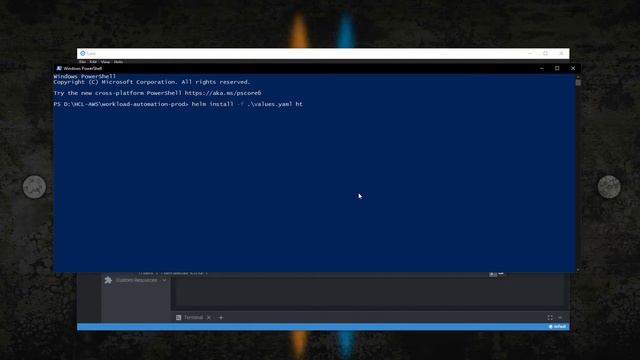Click the Terminal tab icon in Lens dock
The image size is (640, 360).
pyautogui.click(x=178, y=317)
